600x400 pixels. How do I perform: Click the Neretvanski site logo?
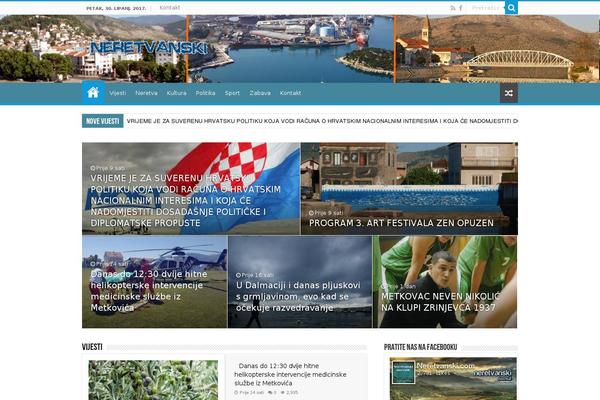coord(148,48)
